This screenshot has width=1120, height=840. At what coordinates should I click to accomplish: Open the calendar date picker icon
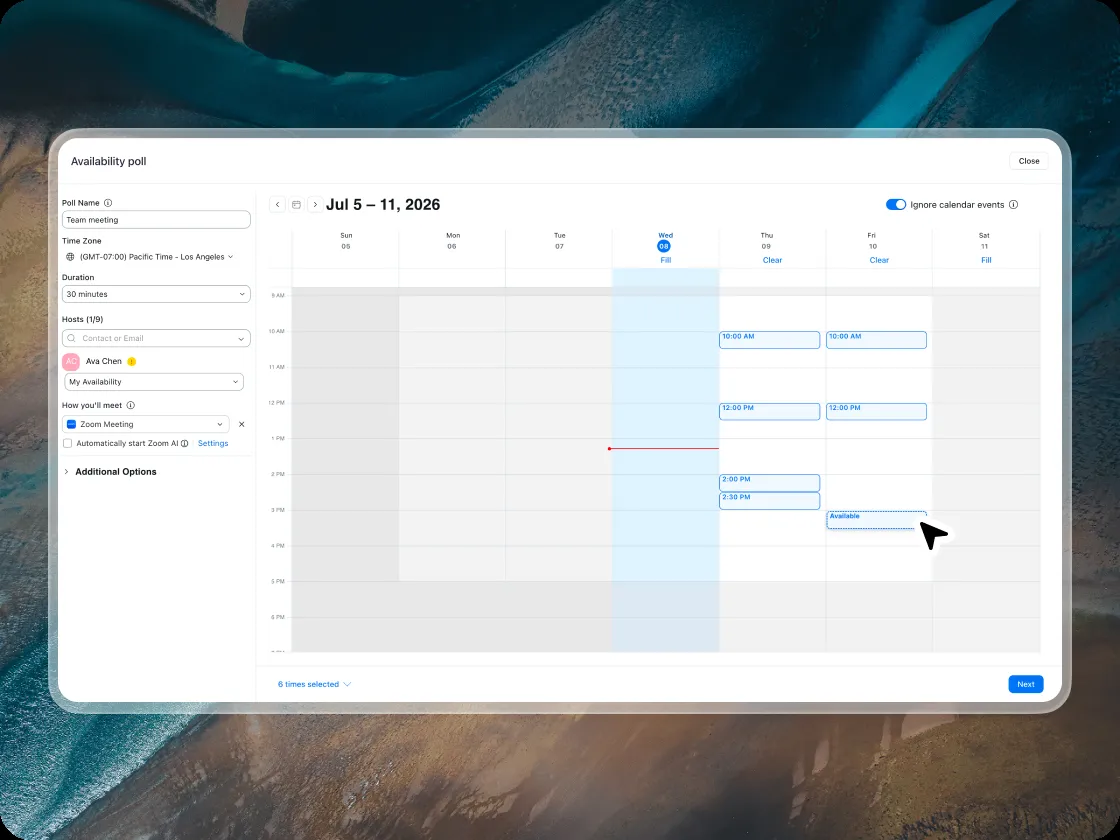(296, 204)
